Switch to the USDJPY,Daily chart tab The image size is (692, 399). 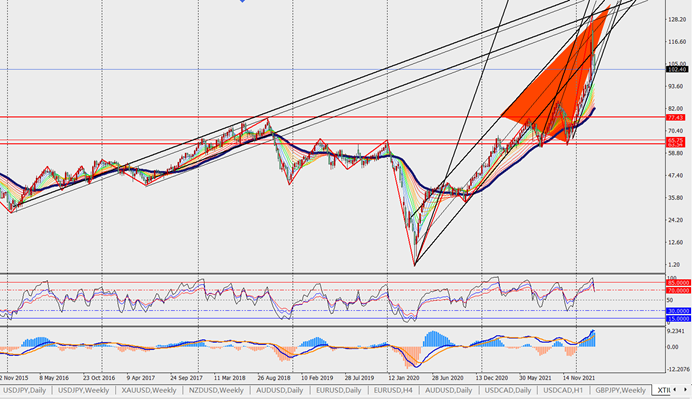coord(25,390)
